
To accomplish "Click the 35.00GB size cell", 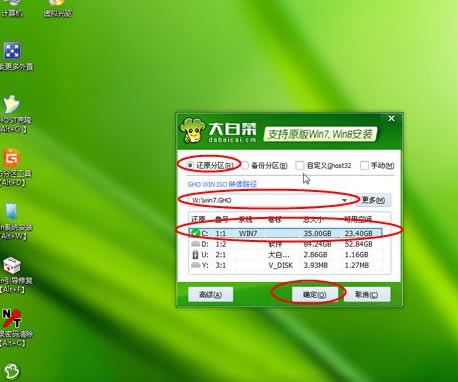I will (317, 233).
